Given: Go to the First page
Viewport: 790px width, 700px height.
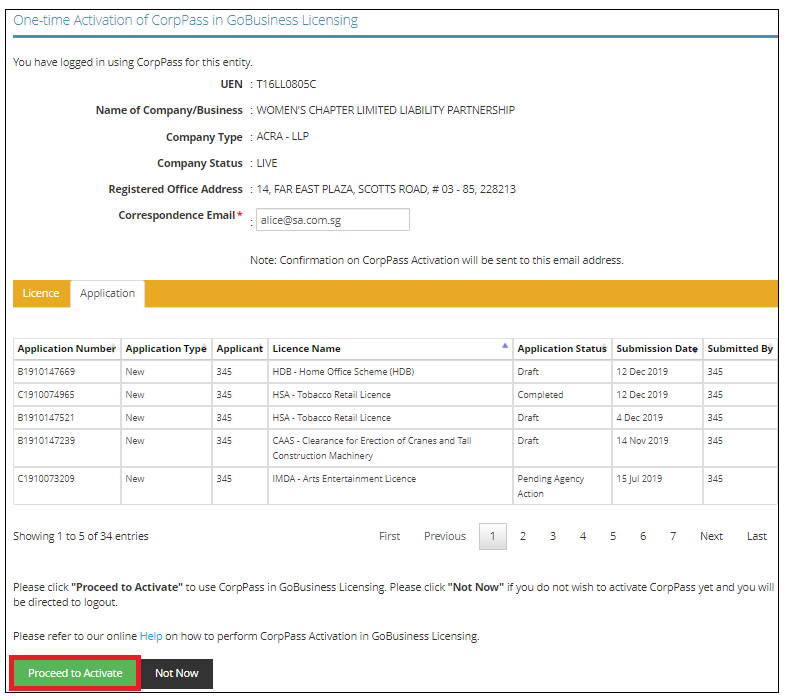Looking at the screenshot, I should point(389,536).
